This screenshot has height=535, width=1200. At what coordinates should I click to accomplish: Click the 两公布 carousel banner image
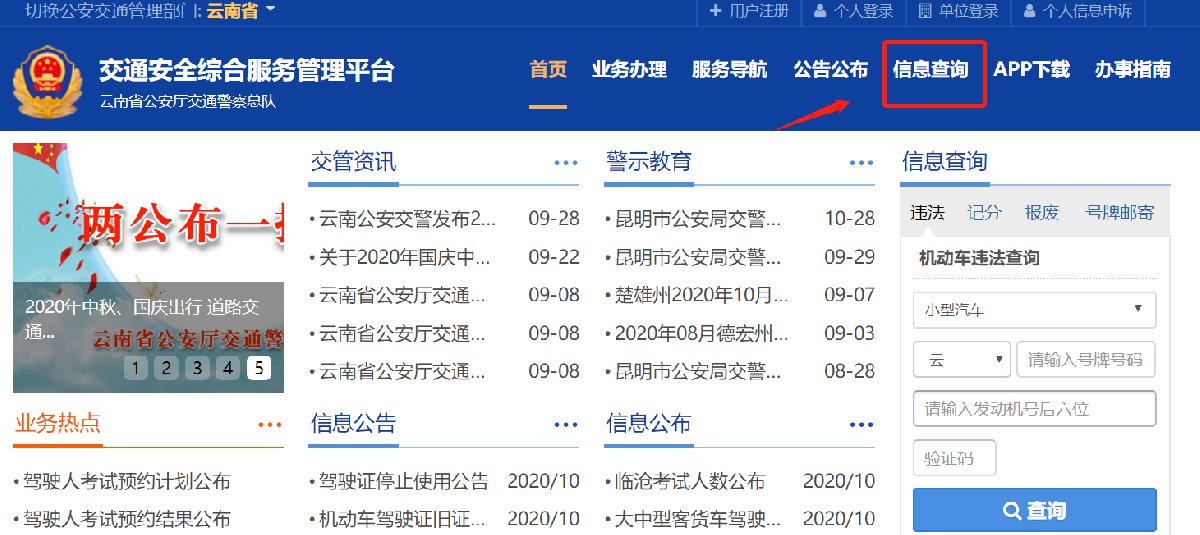[148, 267]
